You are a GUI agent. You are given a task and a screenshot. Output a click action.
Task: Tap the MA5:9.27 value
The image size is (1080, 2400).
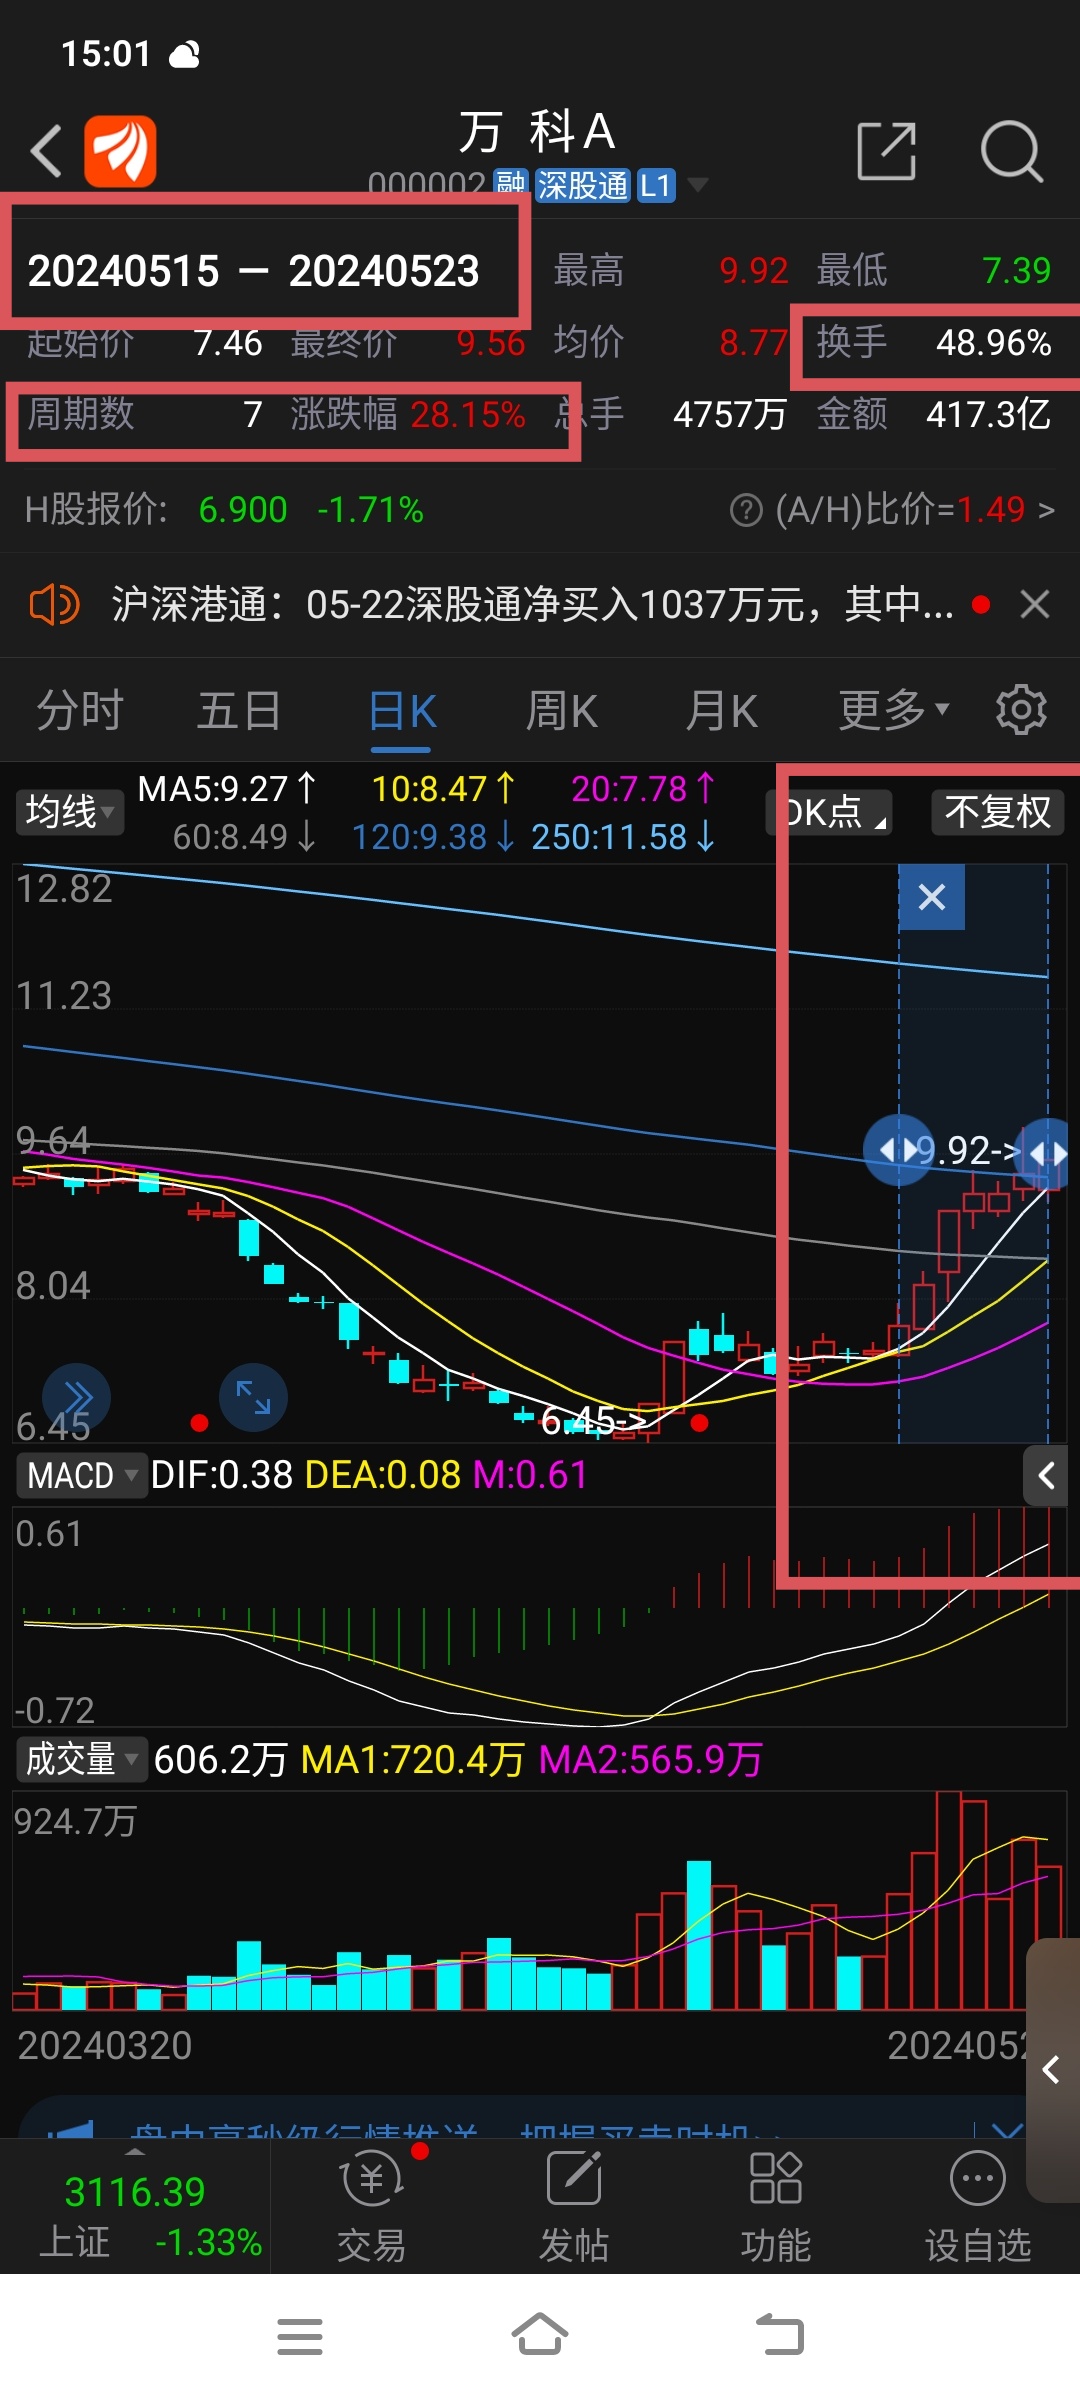pyautogui.click(x=228, y=789)
